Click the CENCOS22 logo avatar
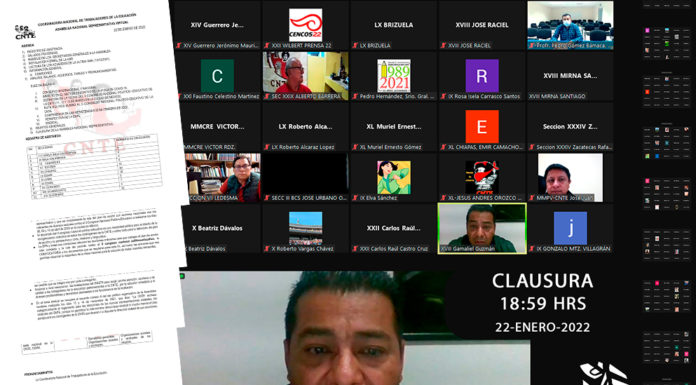The height and width of the screenshot is (385, 696). (x=305, y=25)
